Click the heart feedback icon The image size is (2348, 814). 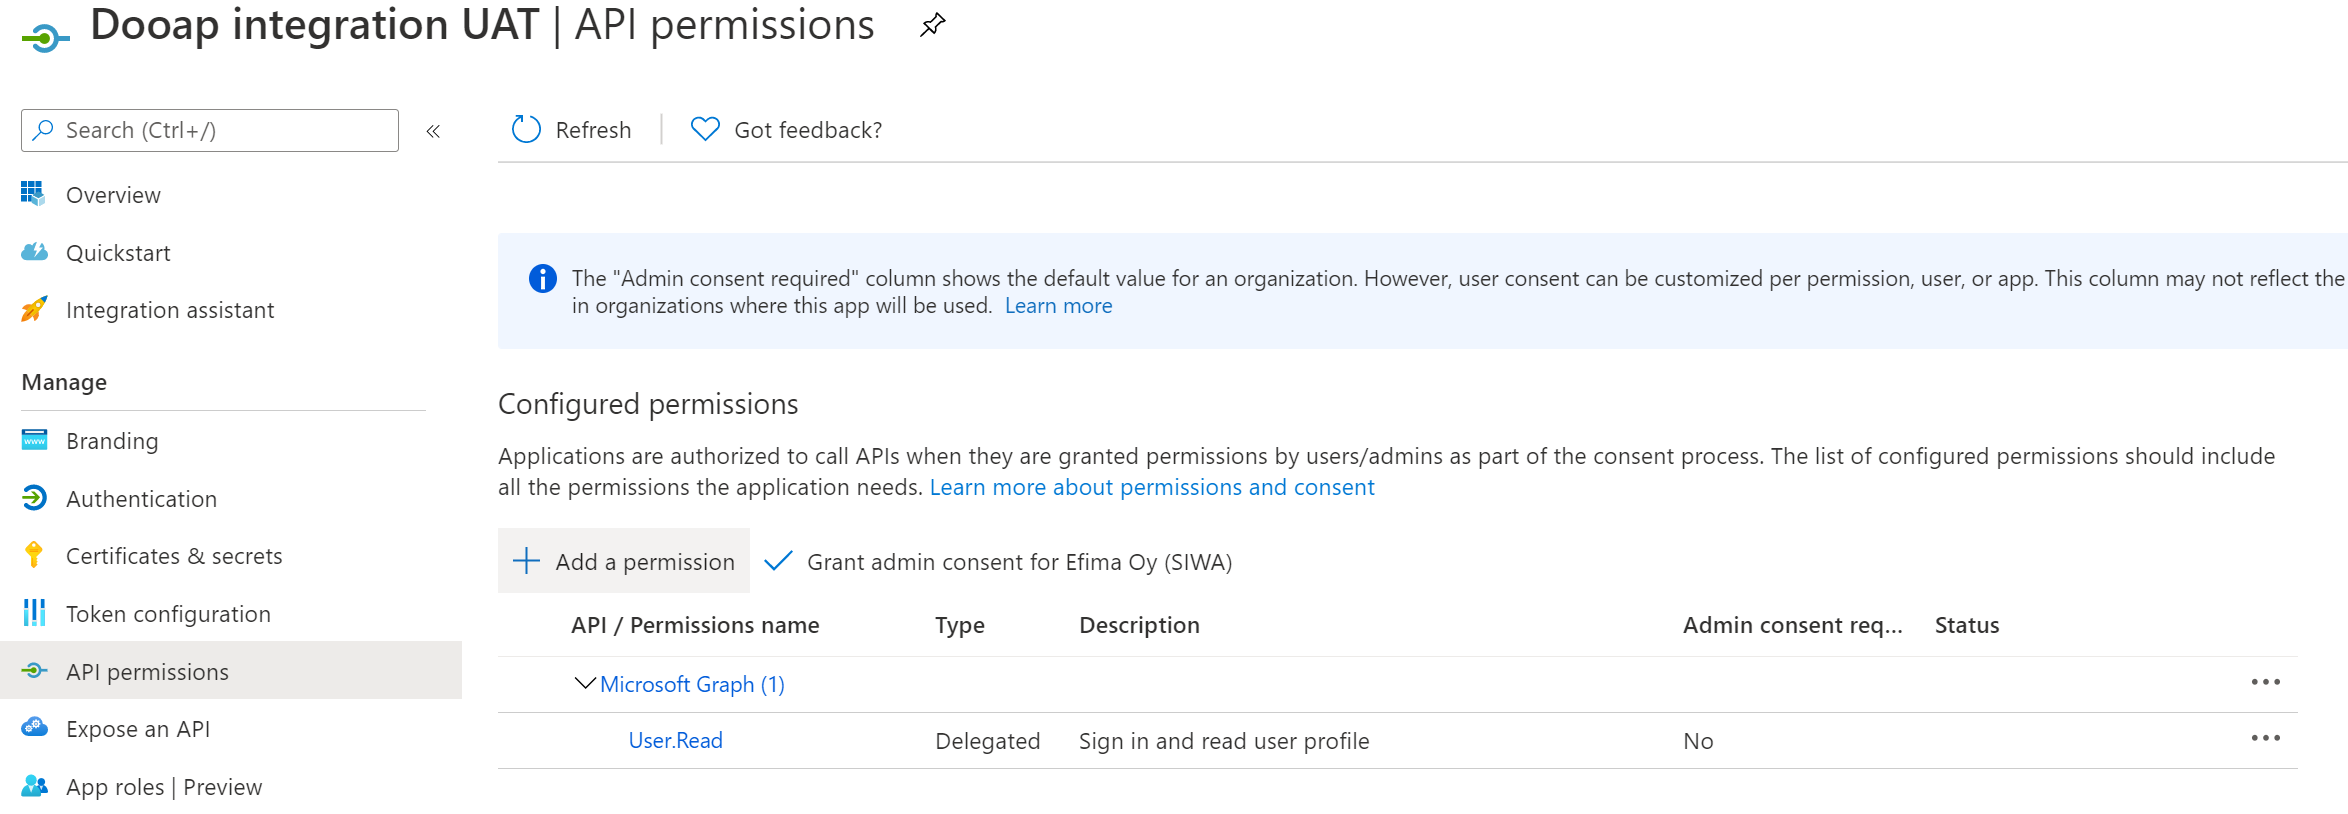pyautogui.click(x=705, y=129)
